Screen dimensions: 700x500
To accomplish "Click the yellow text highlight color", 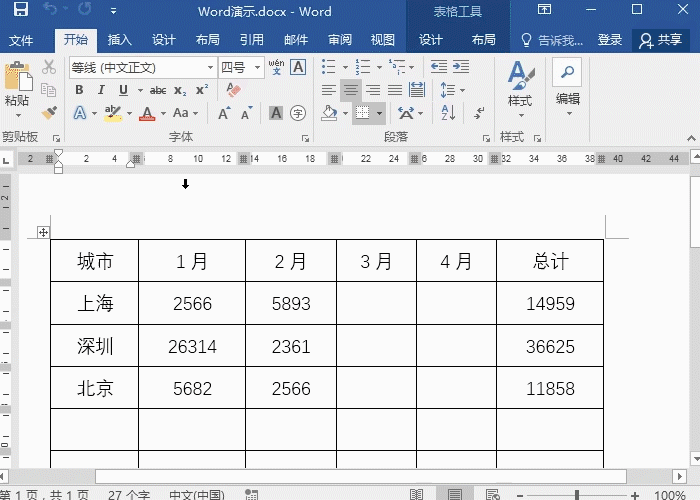I will tap(112, 113).
